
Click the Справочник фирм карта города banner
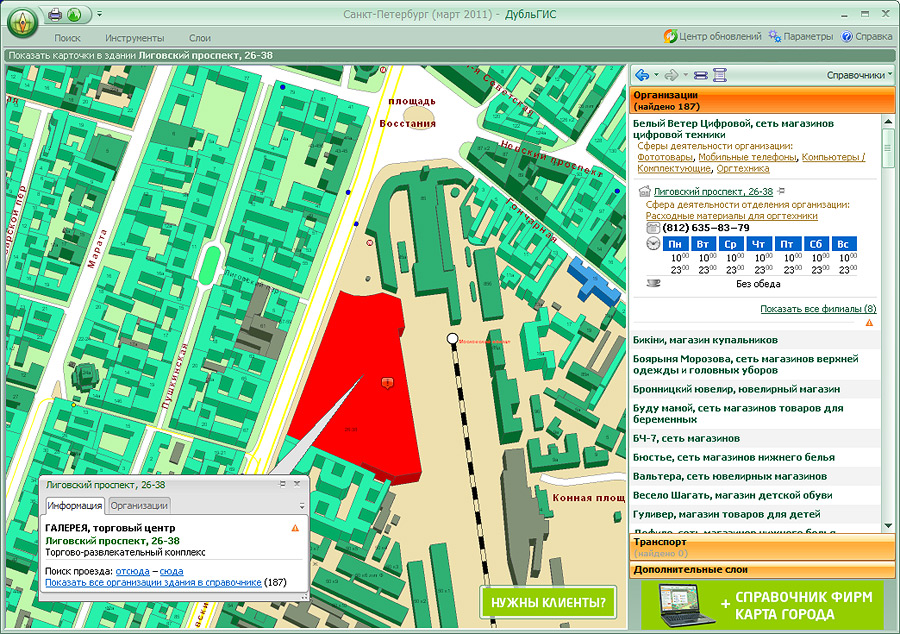tap(762, 605)
